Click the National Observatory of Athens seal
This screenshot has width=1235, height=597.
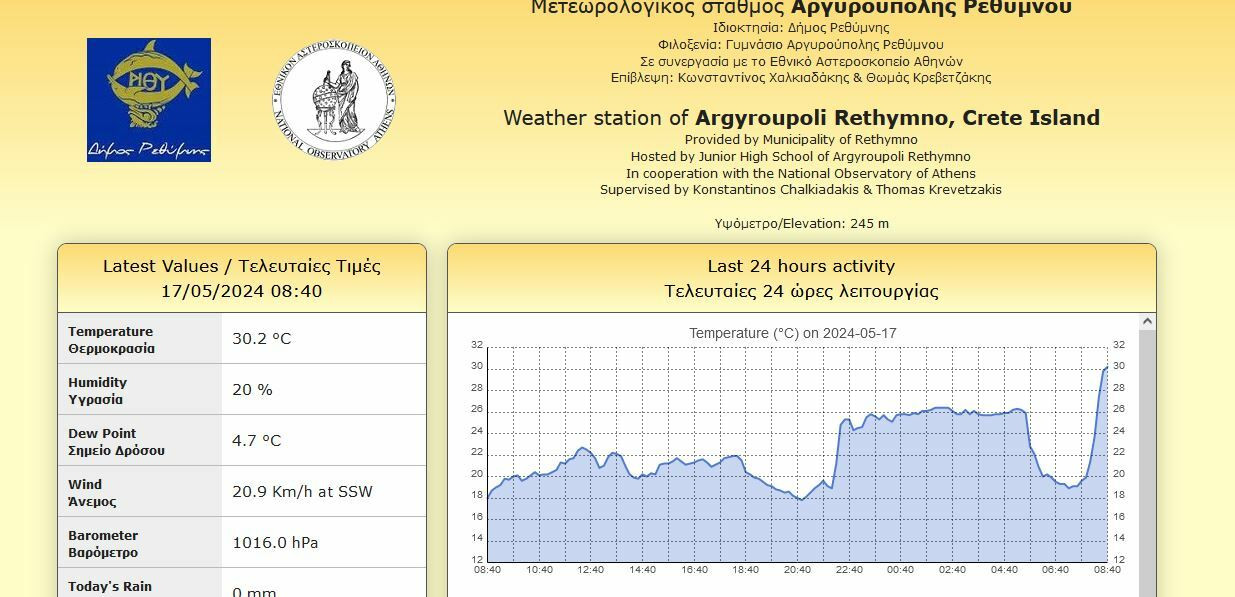(x=334, y=100)
